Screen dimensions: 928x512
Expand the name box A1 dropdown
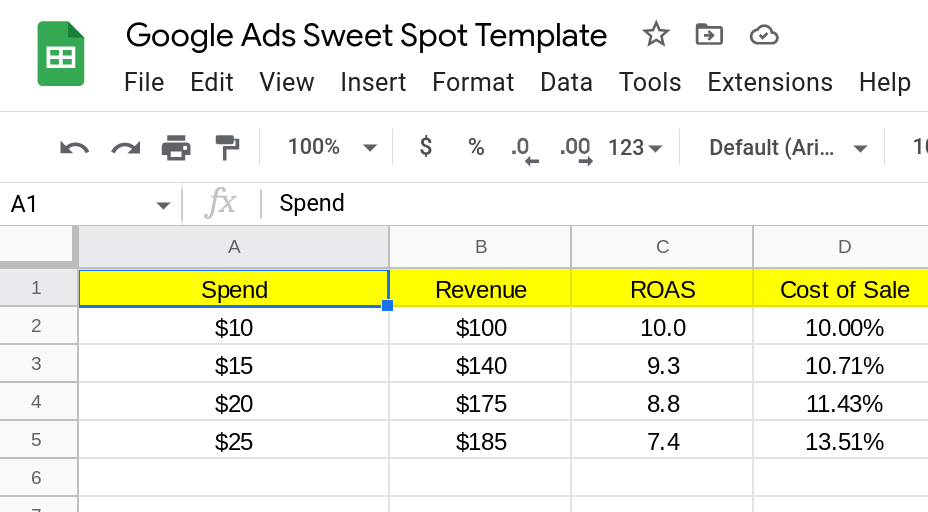click(x=163, y=205)
